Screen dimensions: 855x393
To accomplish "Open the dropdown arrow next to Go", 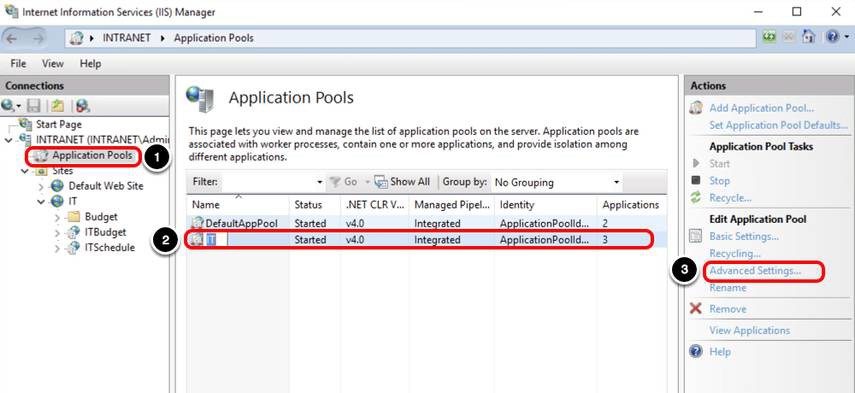I will pyautogui.click(x=368, y=182).
